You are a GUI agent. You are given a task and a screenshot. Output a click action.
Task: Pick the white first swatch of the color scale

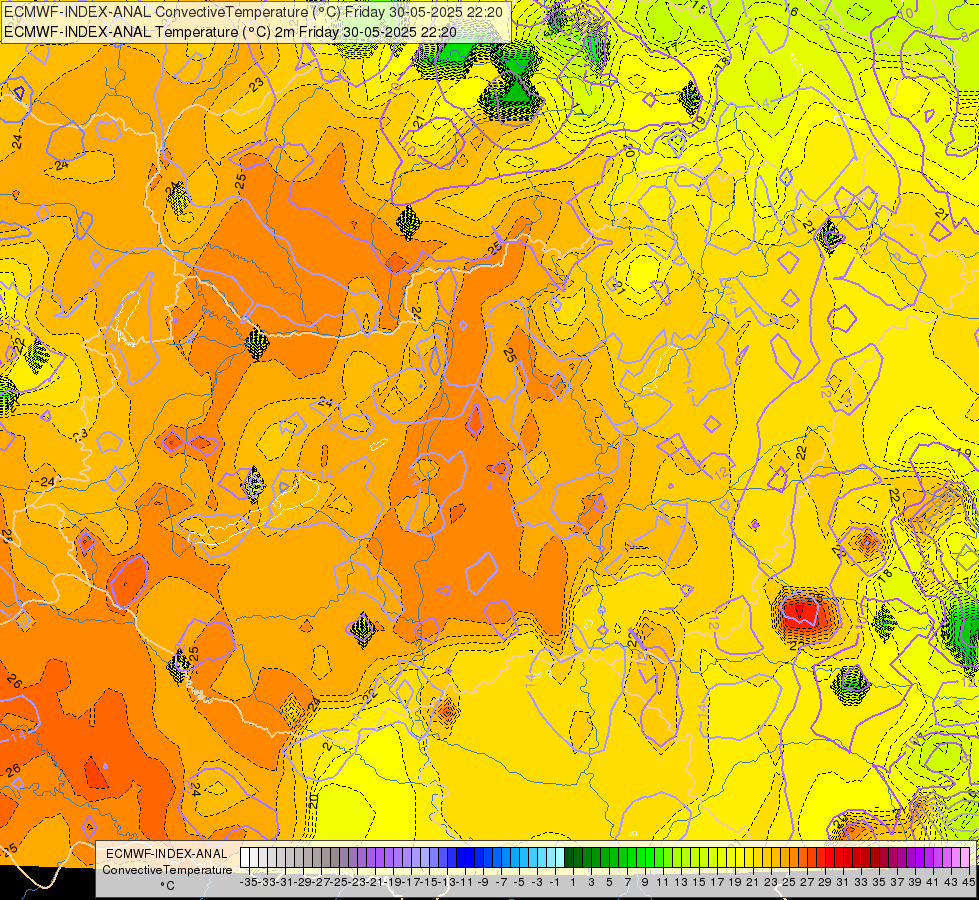(x=245, y=857)
